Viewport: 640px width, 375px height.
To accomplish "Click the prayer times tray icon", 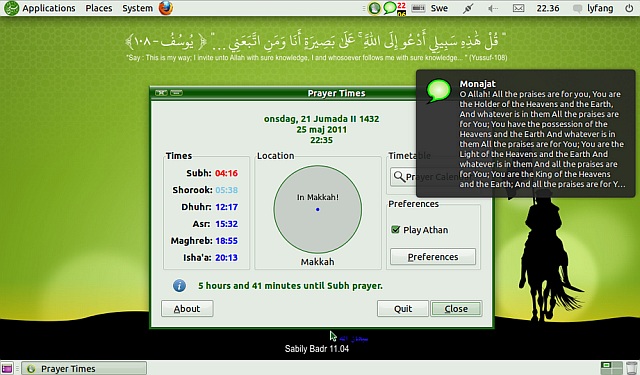I will pos(374,8).
